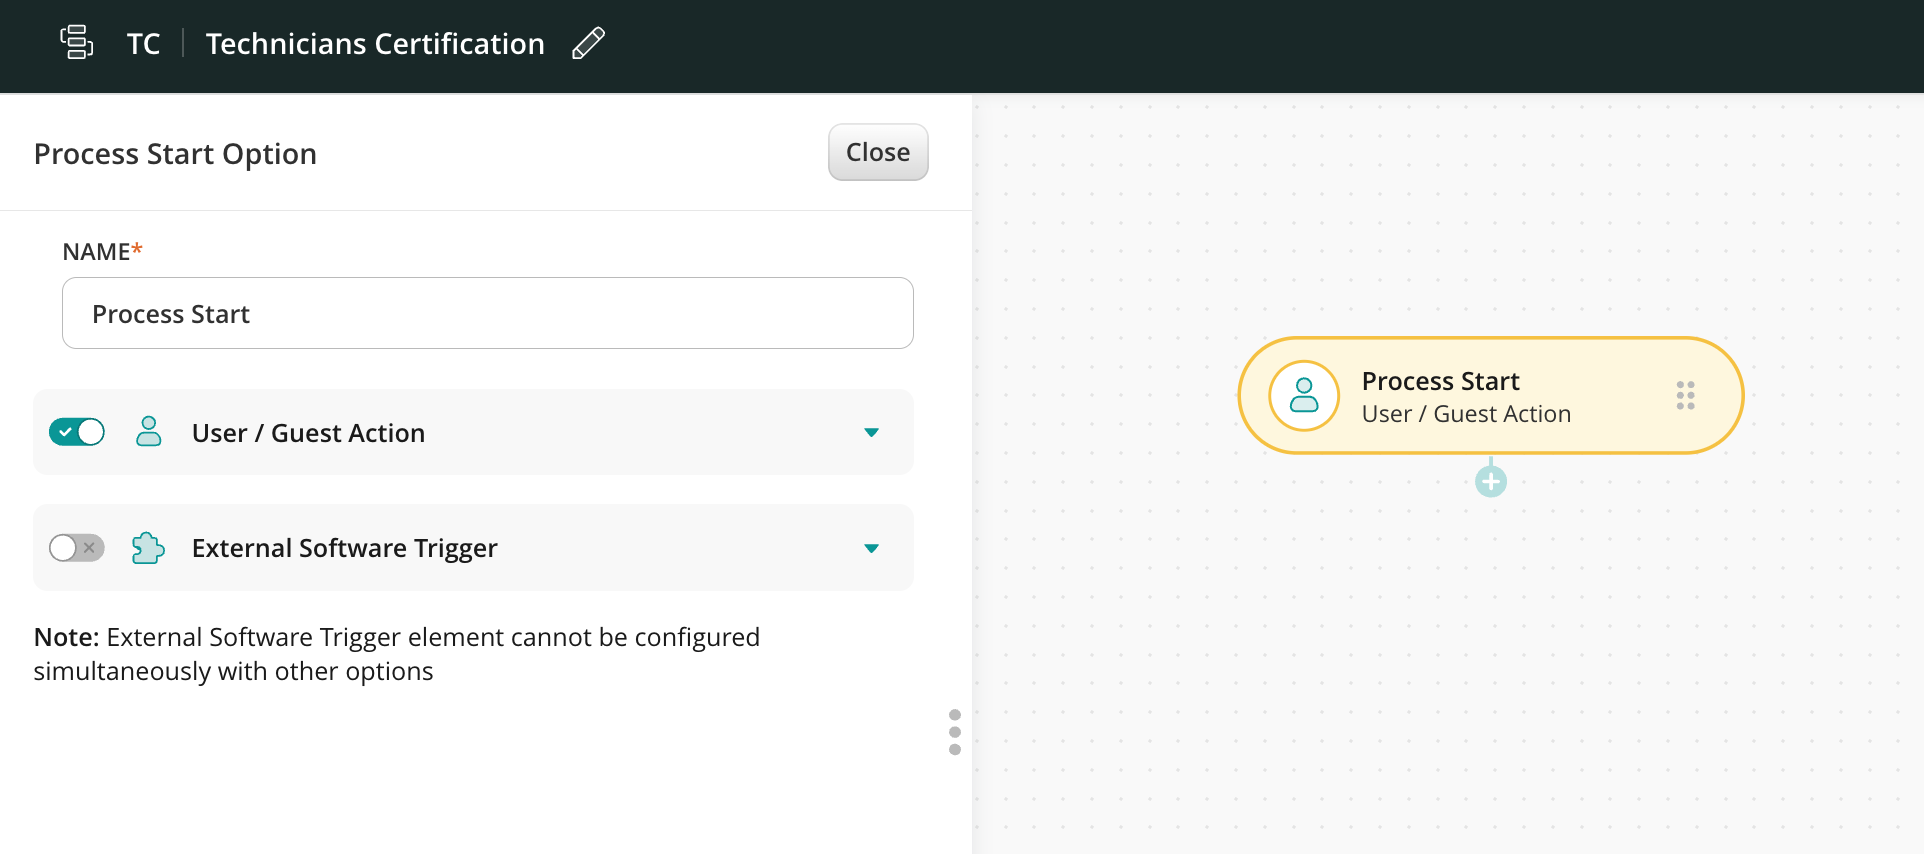Enable the External Software Trigger toggle
Viewport: 1924px width, 854px height.
click(x=77, y=548)
